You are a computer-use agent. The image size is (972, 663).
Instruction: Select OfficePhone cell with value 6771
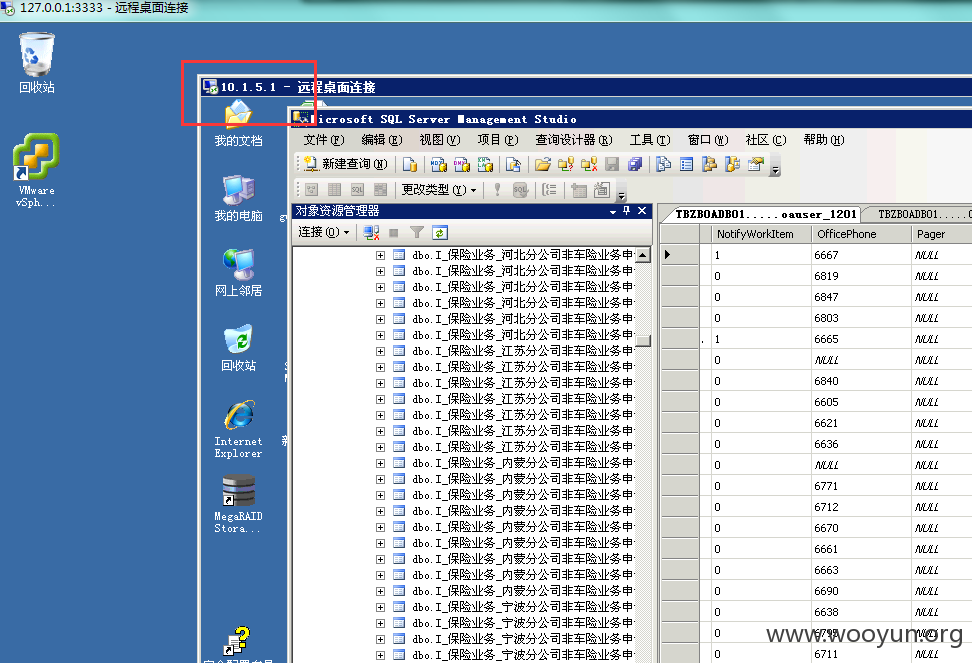(x=860, y=486)
